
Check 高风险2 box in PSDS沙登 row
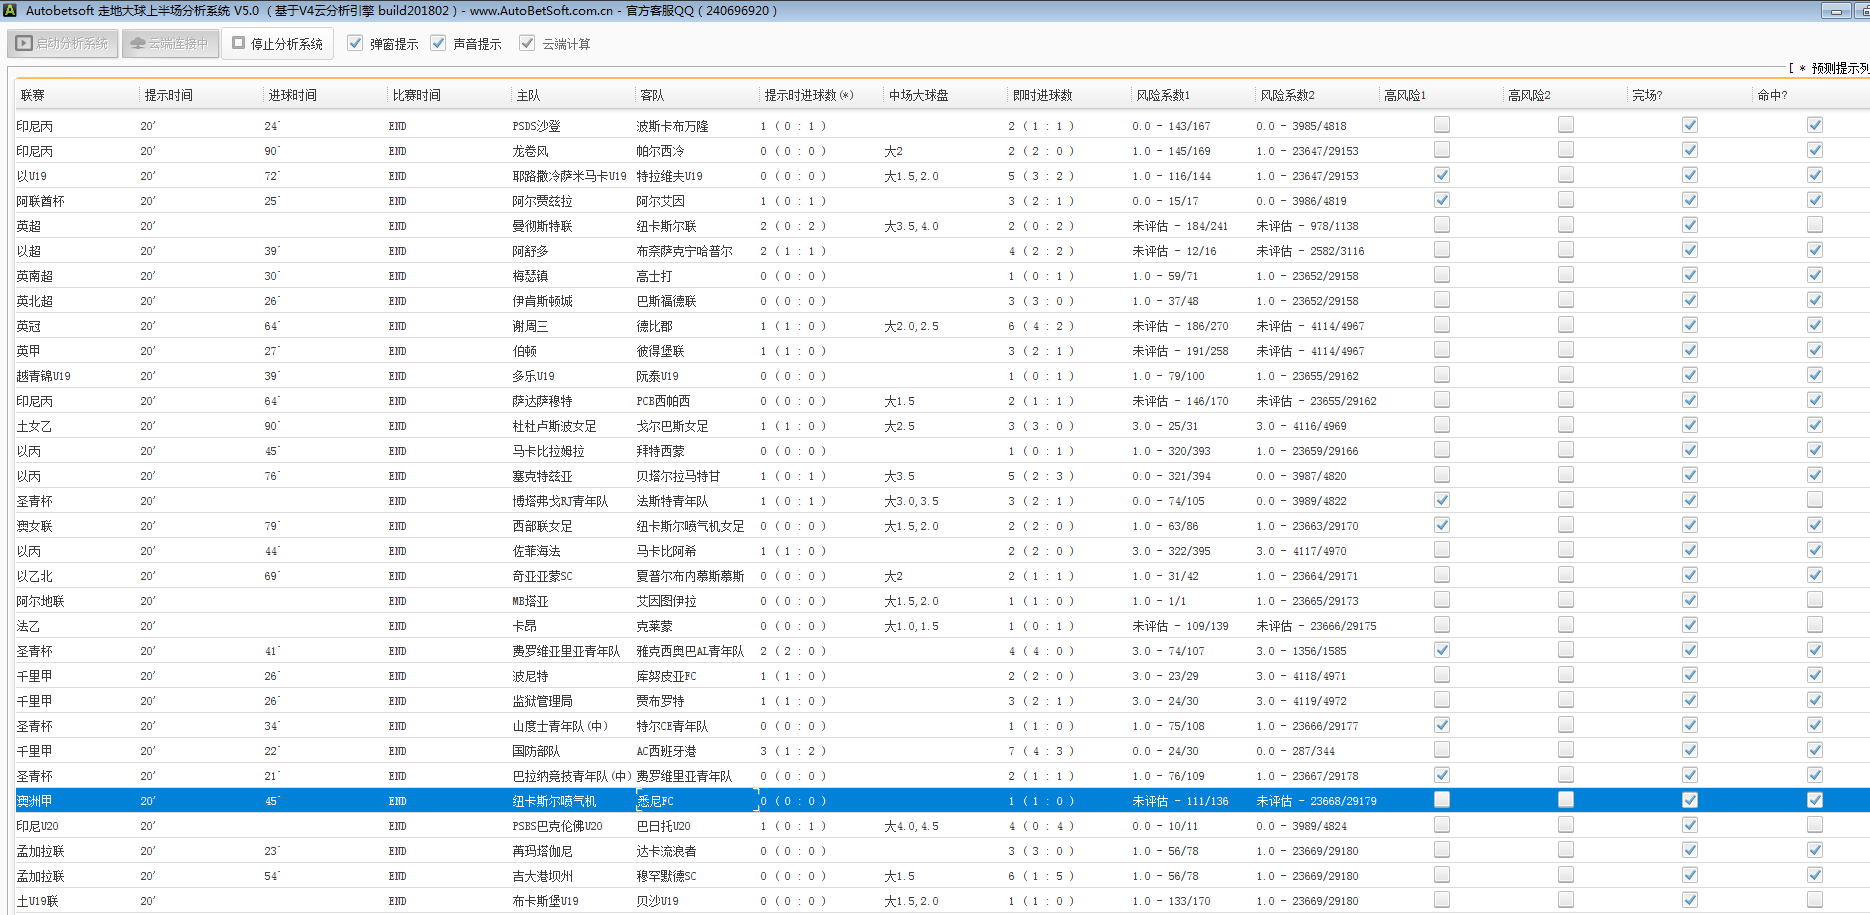point(1566,125)
